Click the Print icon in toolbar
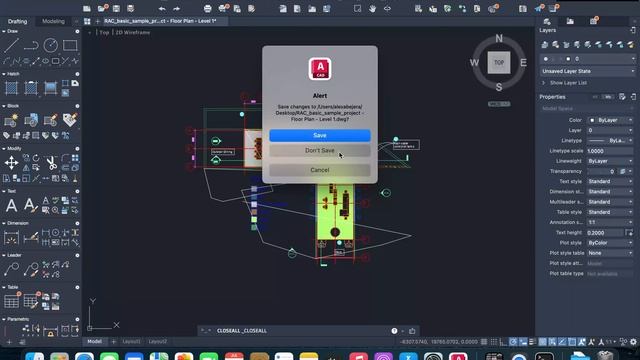640x360 pixels. coord(208,9)
